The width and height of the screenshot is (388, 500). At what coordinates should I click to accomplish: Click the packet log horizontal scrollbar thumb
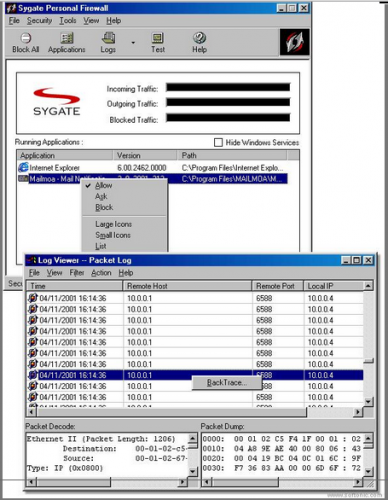171,412
